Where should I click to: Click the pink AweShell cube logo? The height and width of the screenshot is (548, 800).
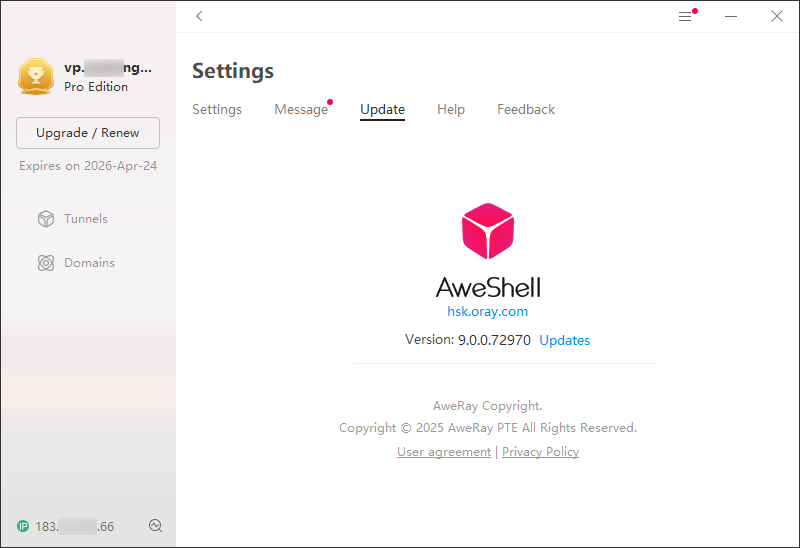point(488,231)
